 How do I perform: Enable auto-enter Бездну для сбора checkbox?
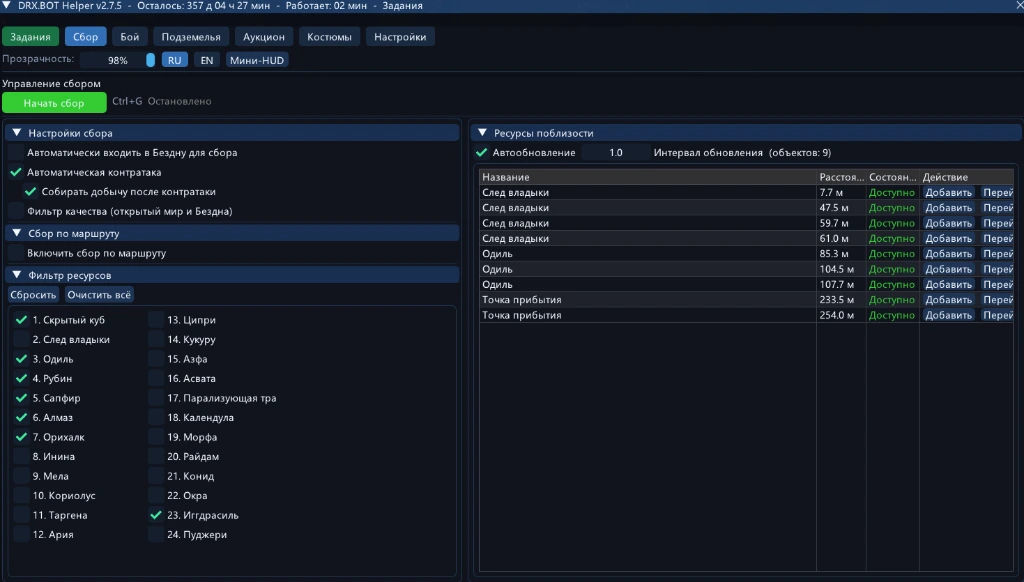point(16,153)
